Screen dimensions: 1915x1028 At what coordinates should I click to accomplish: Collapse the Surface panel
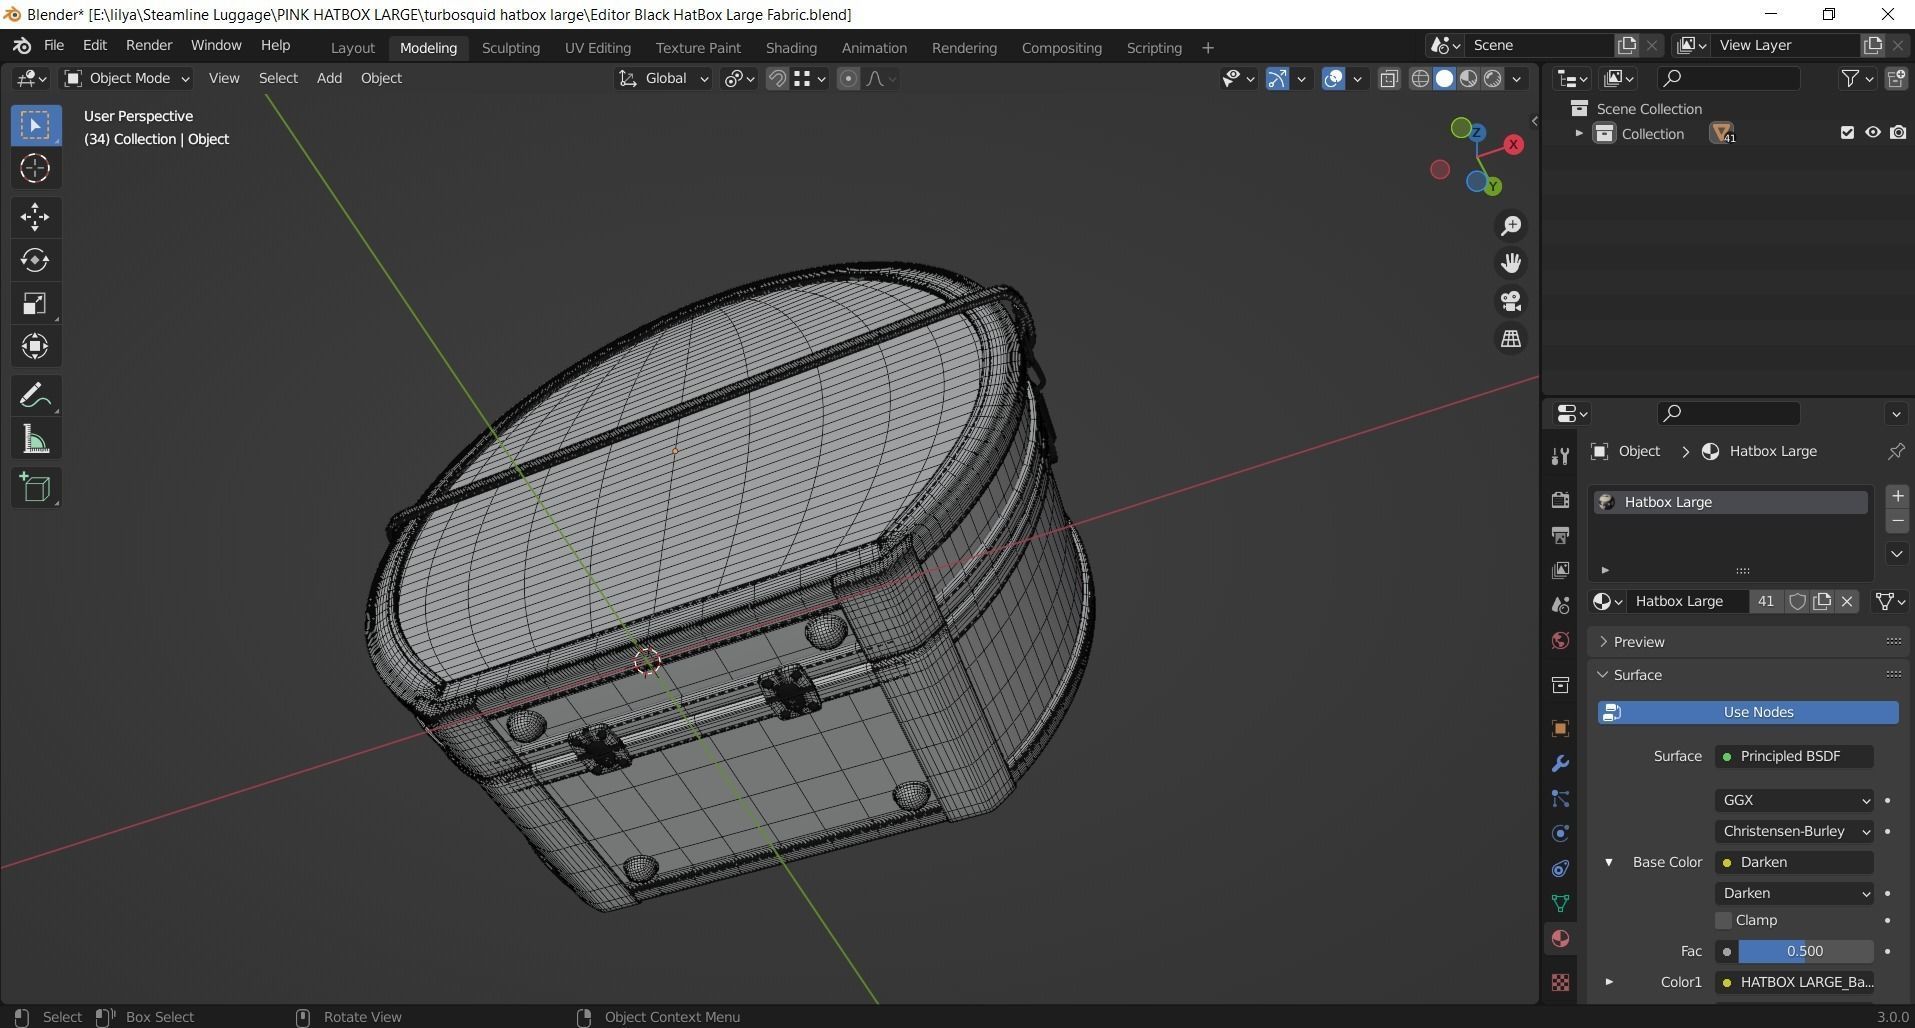(1637, 675)
